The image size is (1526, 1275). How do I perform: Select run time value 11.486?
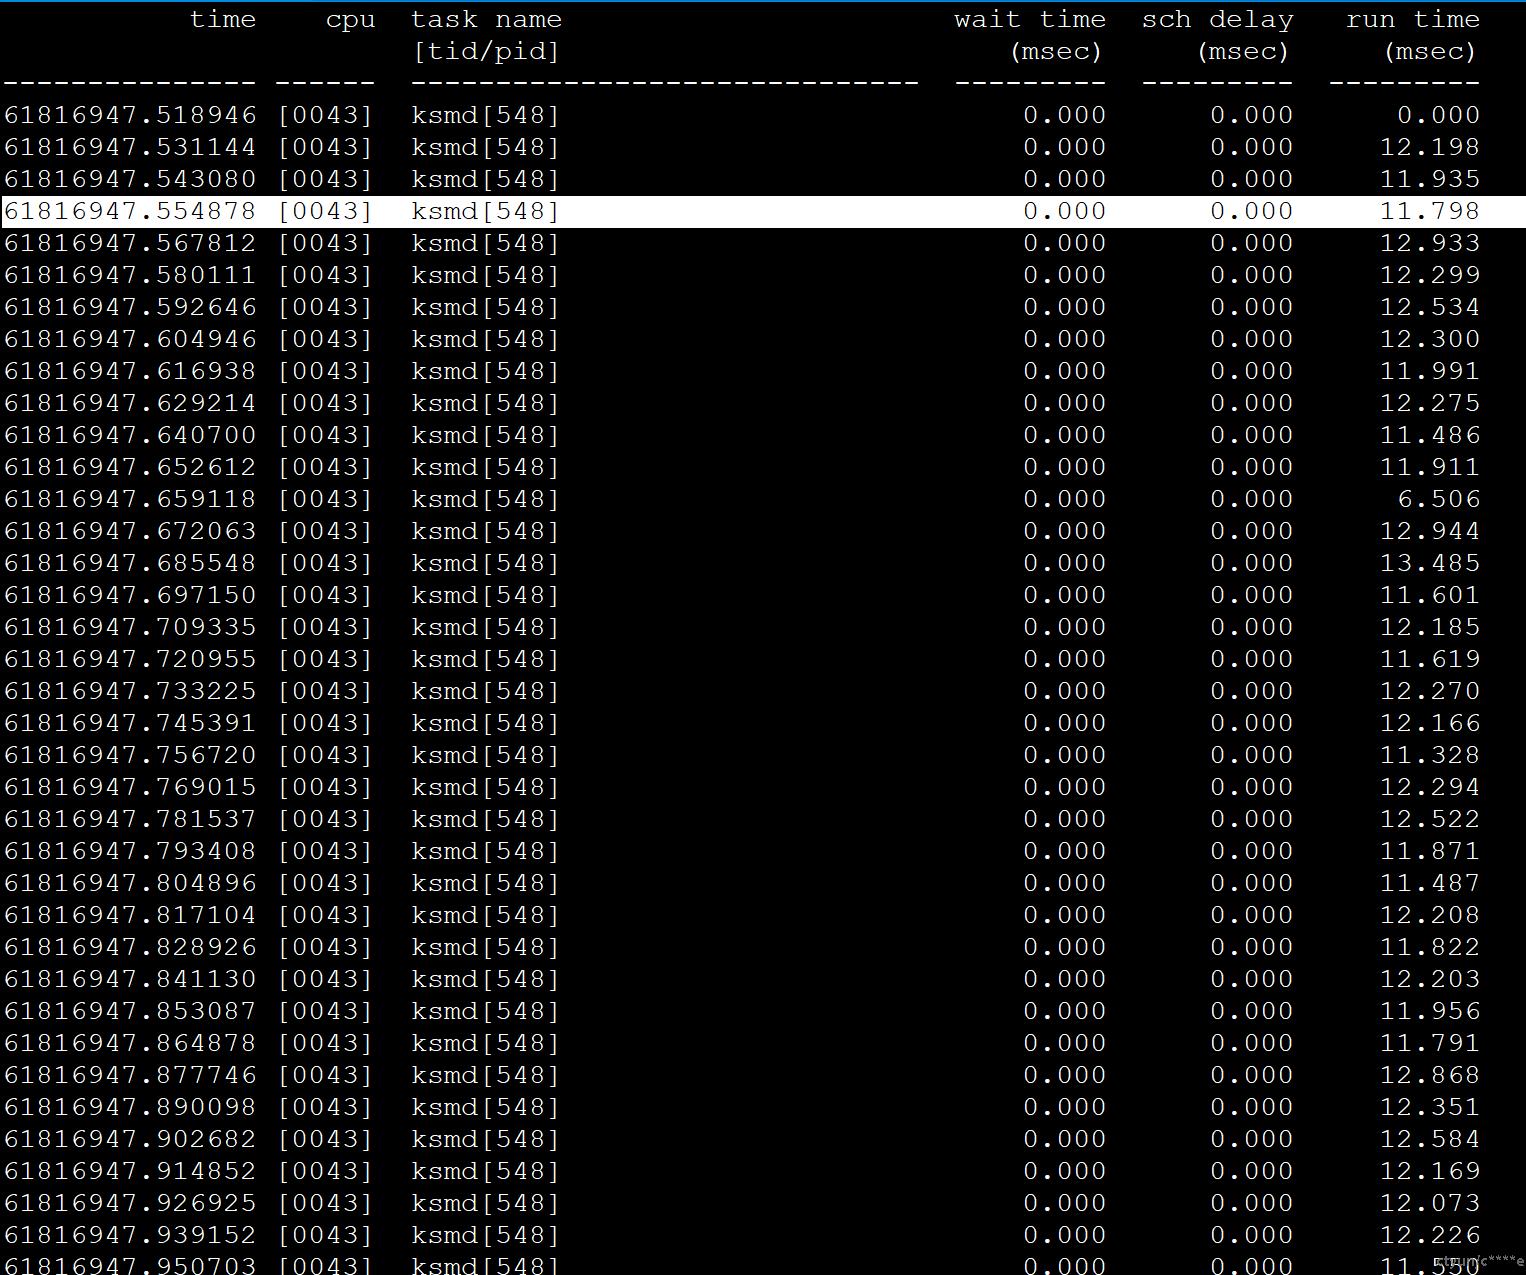(x=1430, y=435)
